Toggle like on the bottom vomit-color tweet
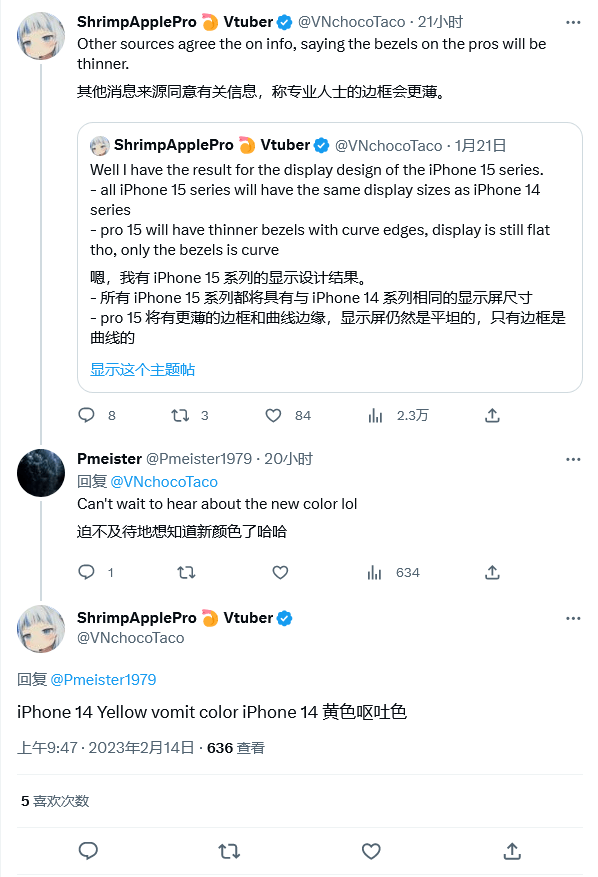598x877 pixels. pyautogui.click(x=370, y=851)
